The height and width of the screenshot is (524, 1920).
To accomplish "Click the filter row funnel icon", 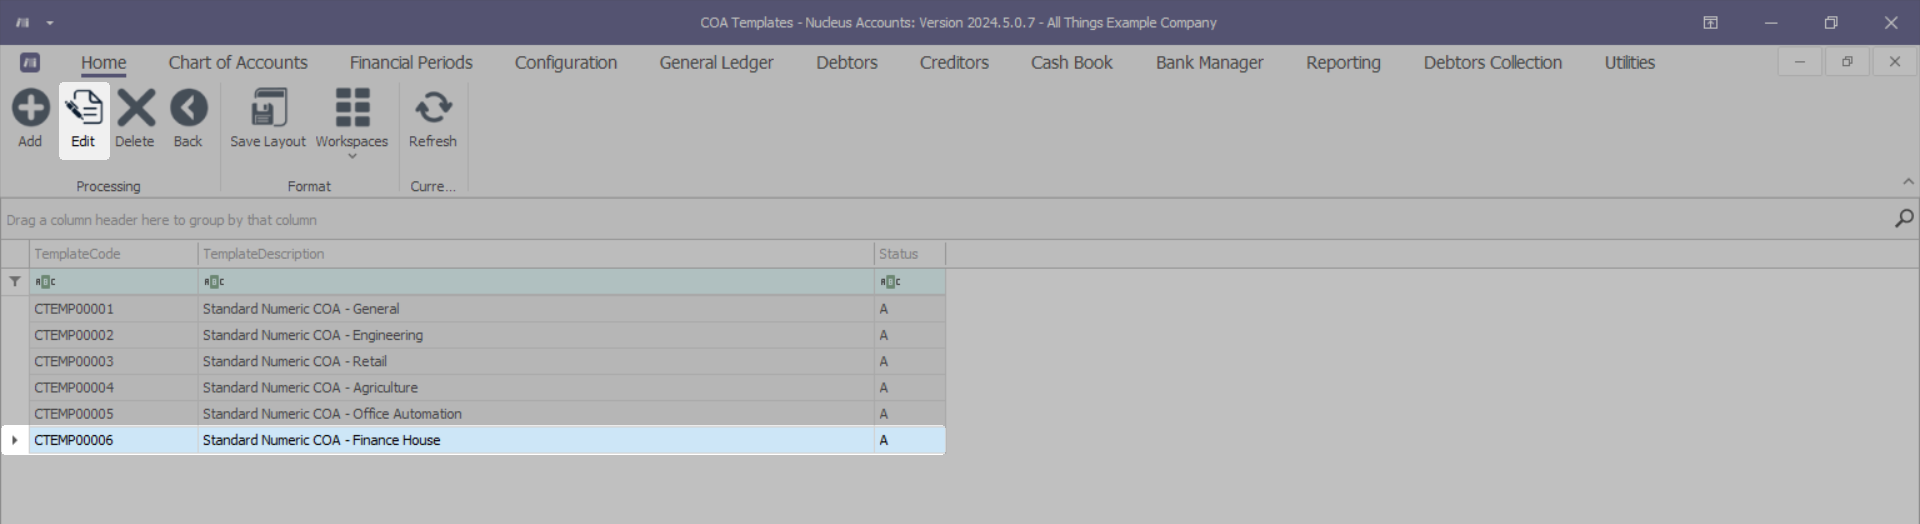I will (x=15, y=282).
